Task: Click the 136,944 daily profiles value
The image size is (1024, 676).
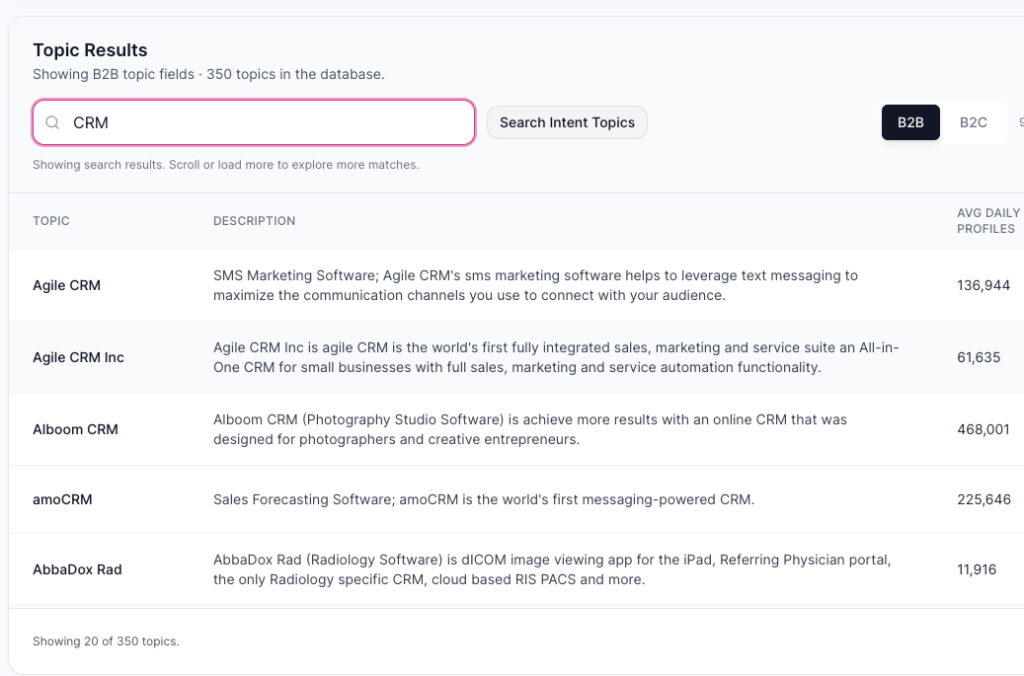Action: point(983,285)
